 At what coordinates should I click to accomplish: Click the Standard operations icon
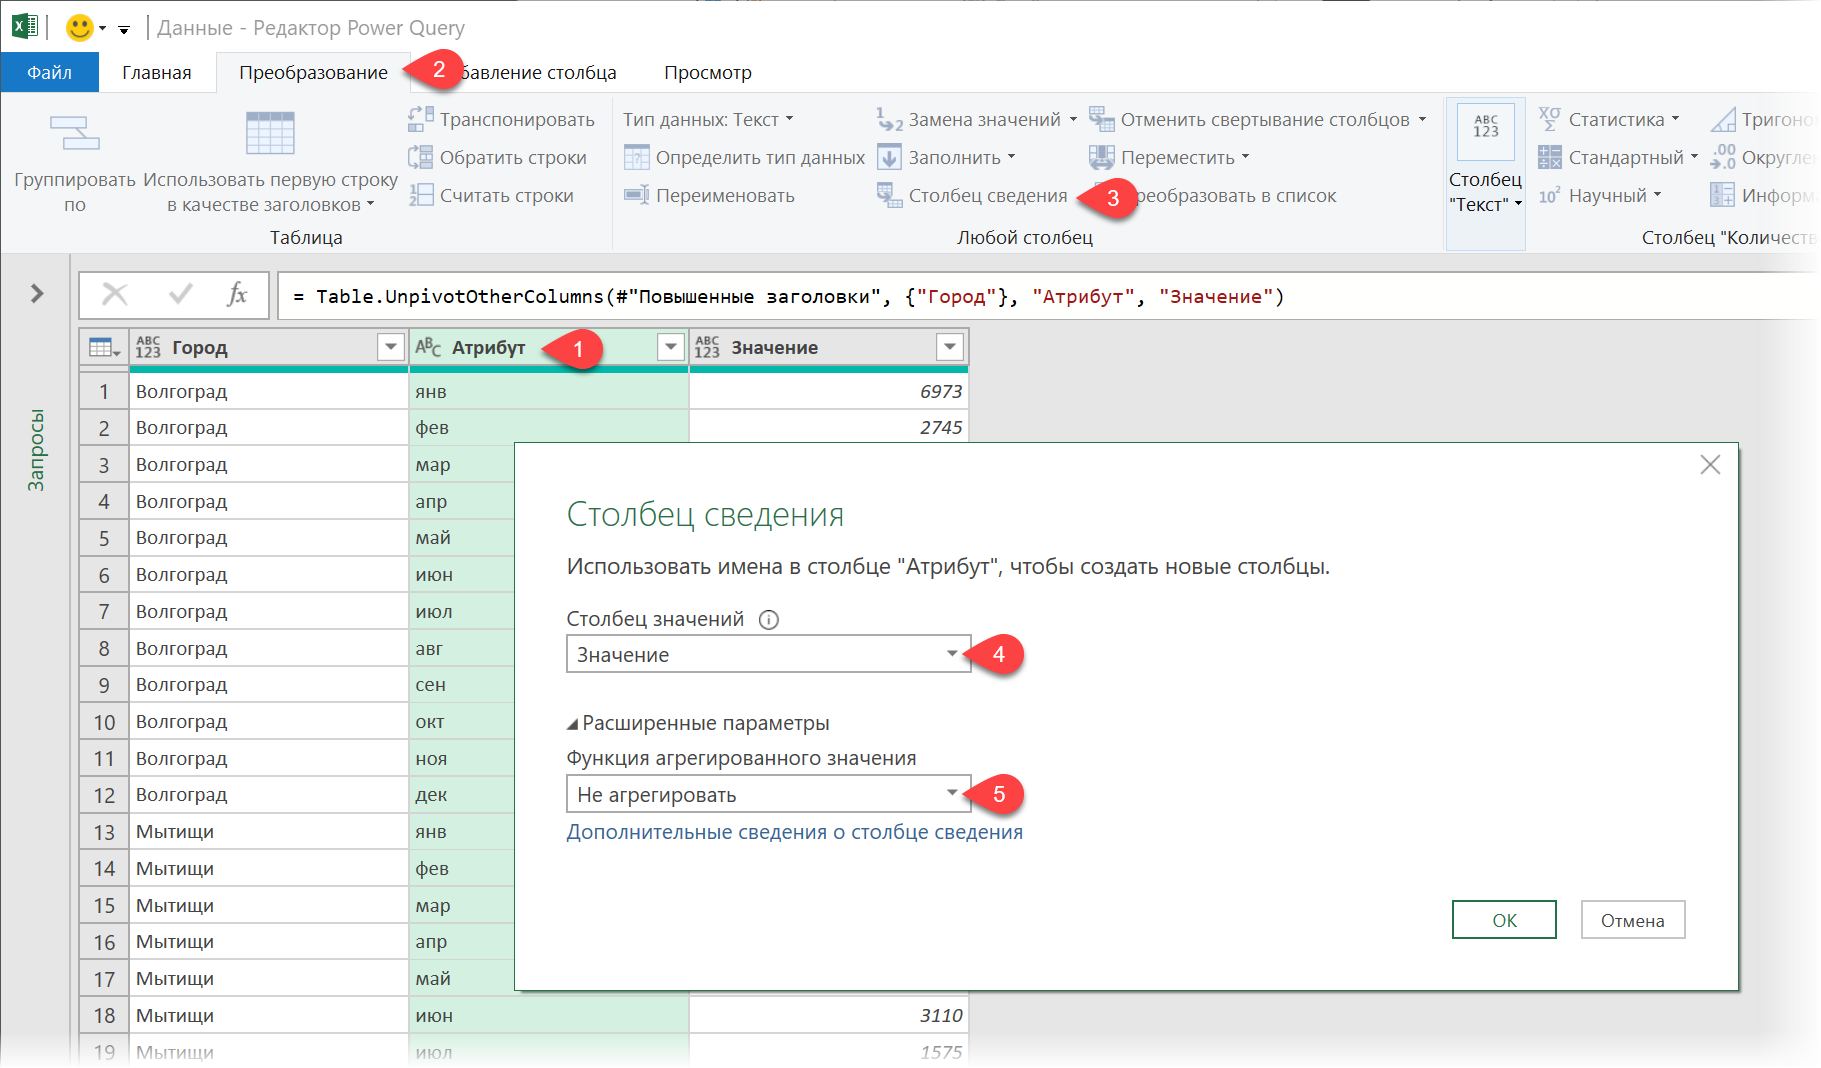pyautogui.click(x=1550, y=157)
